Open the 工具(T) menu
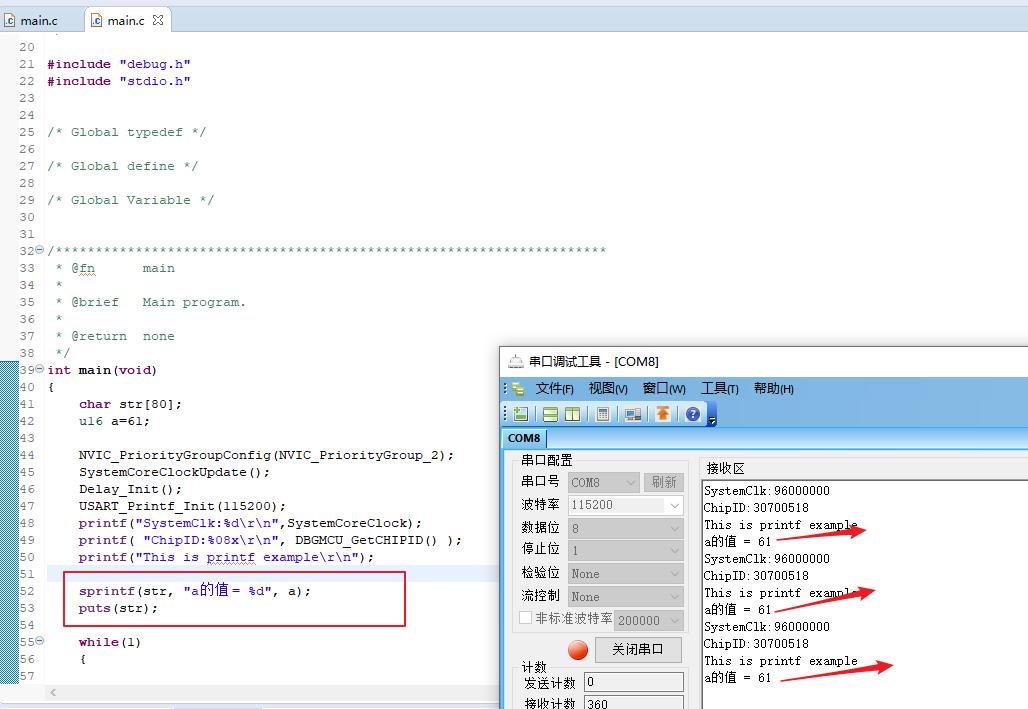The height and width of the screenshot is (709, 1028). tap(719, 388)
